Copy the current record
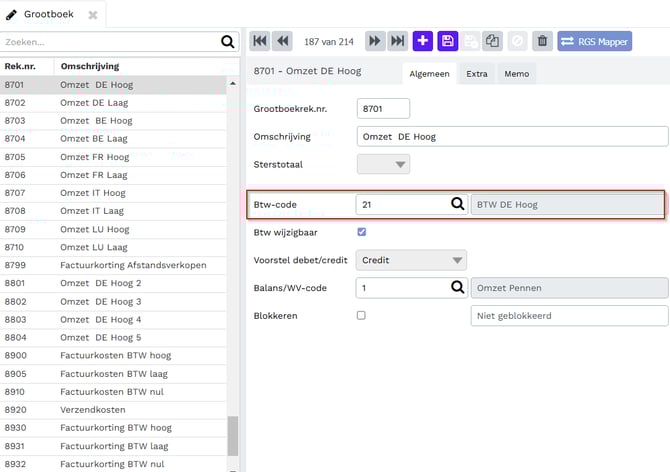The image size is (670, 472). point(493,41)
